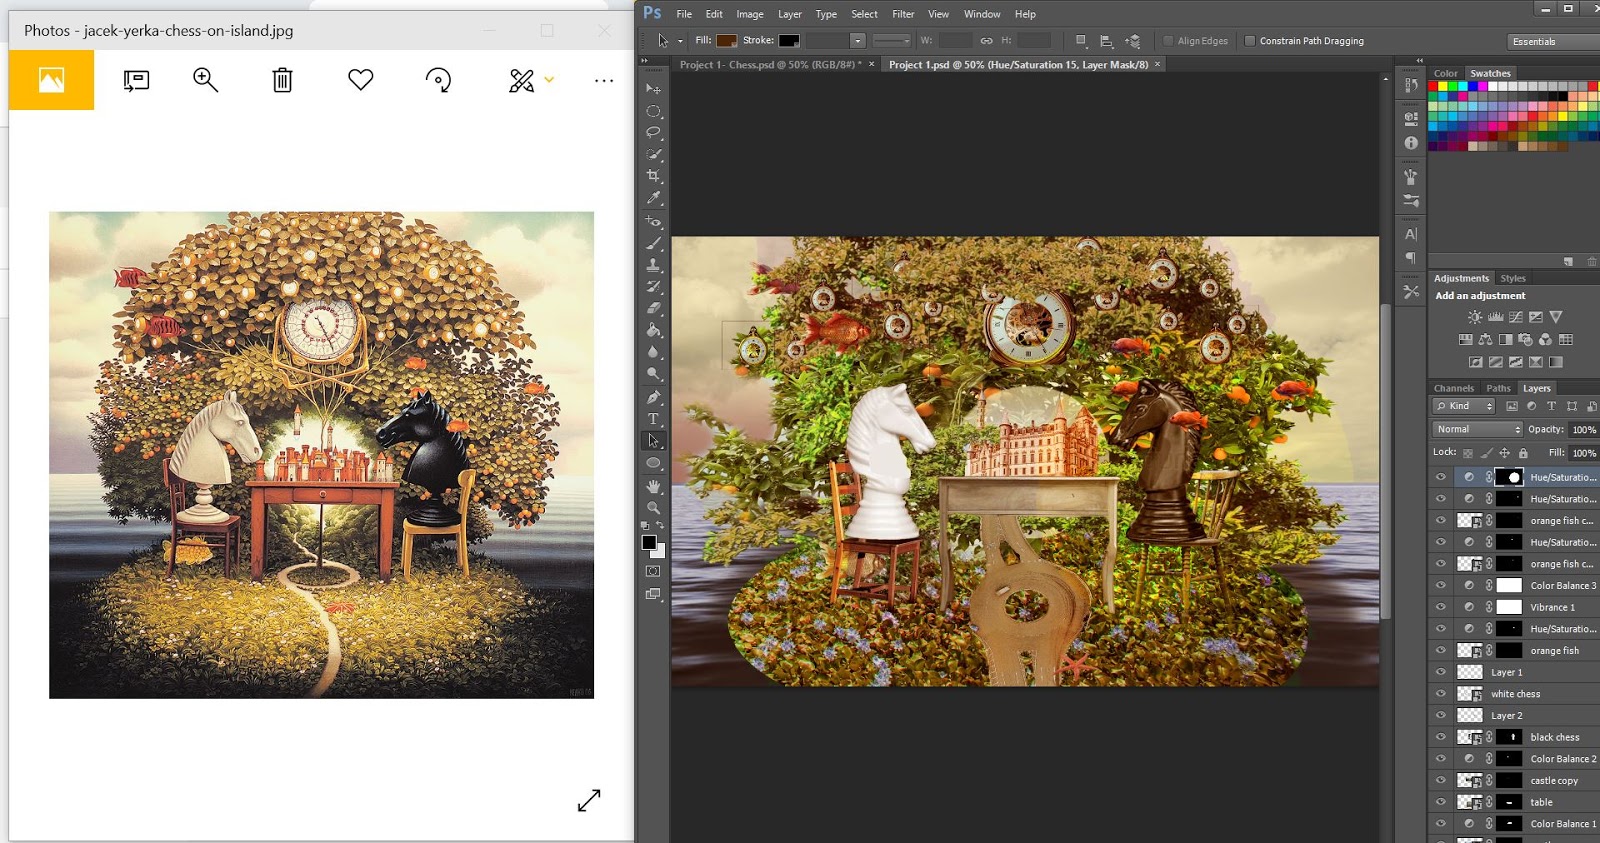
Task: Select the Clone Stamp tool
Action: coord(654,265)
